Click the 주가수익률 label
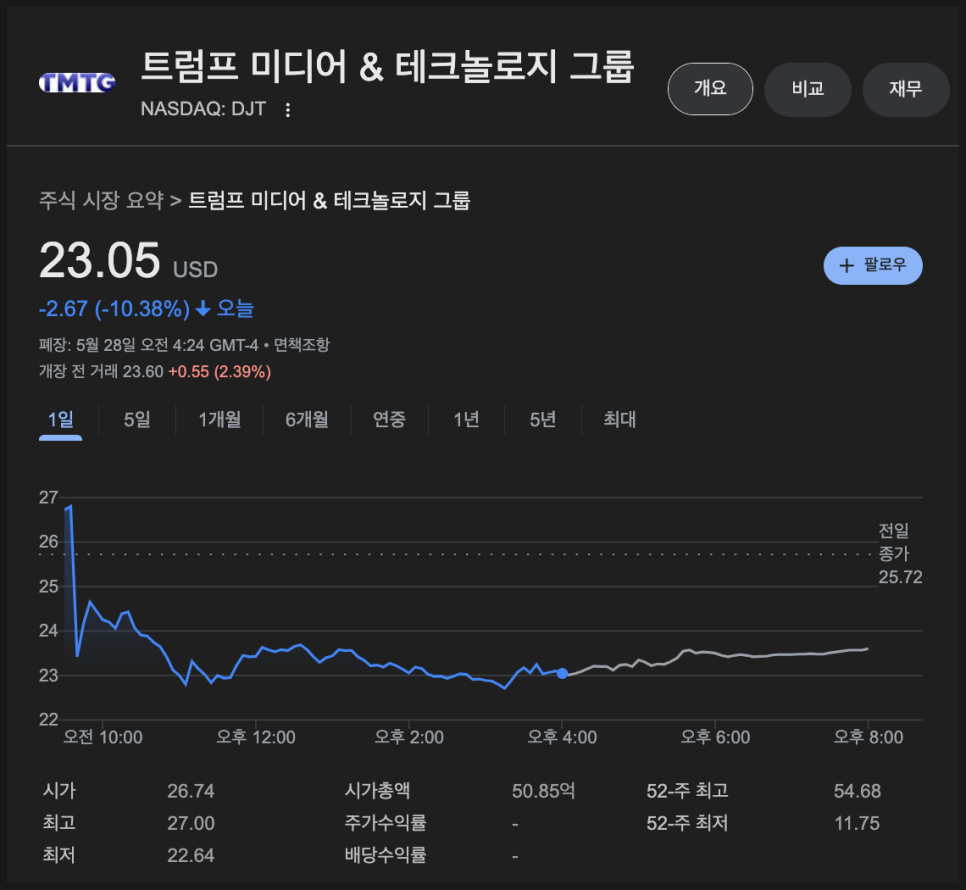Screen dimensions: 966x890 386,823
